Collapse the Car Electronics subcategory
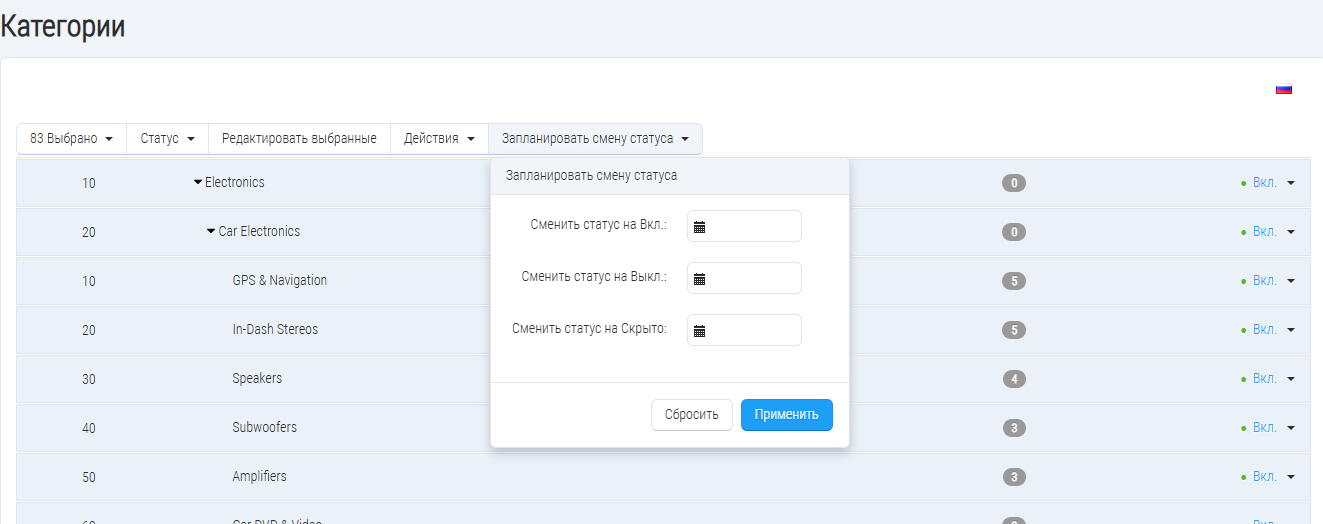The width and height of the screenshot is (1323, 524). pyautogui.click(x=211, y=232)
